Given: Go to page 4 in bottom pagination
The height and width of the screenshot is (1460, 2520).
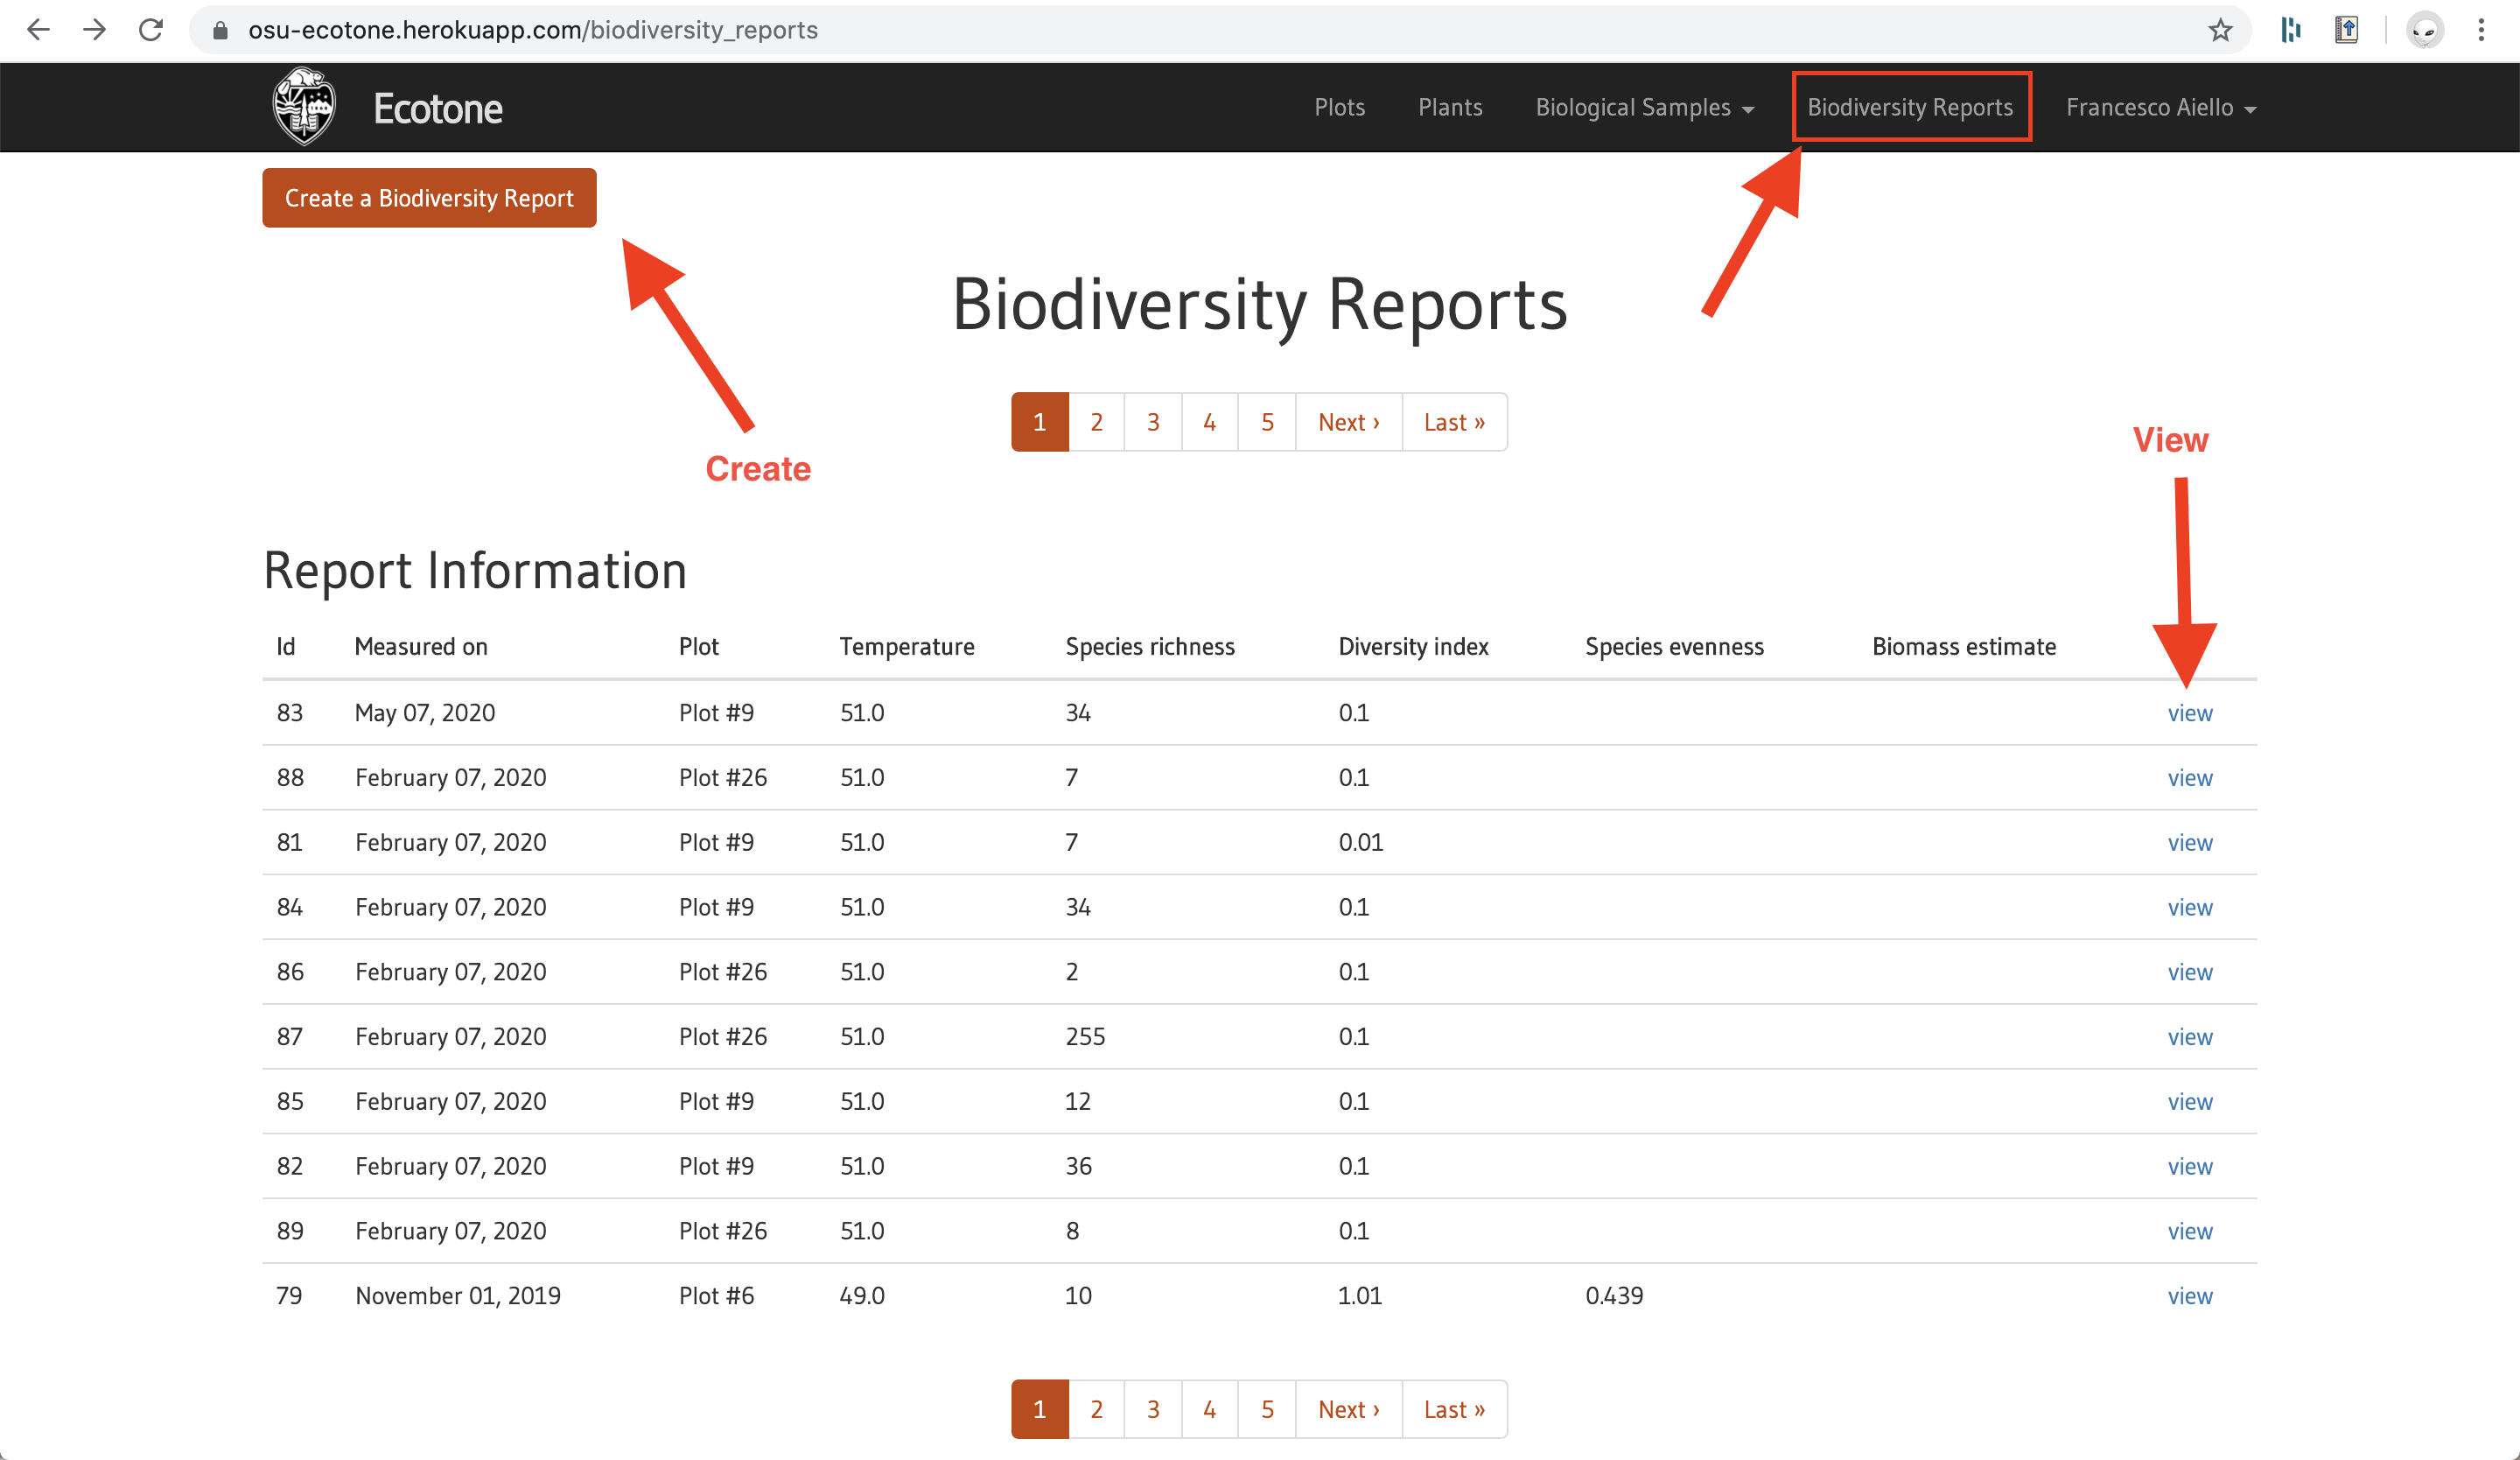Looking at the screenshot, I should 1210,1409.
